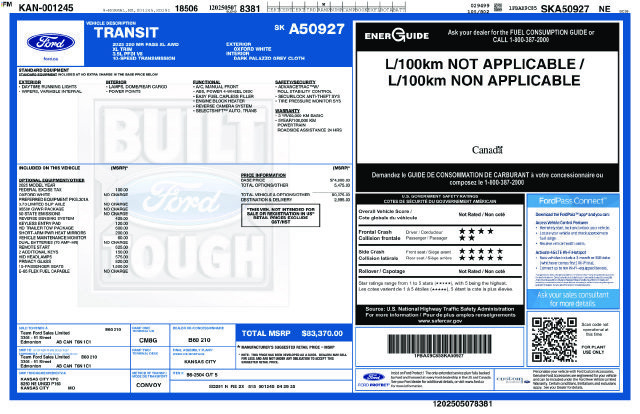Click PRIVACY GLASS row
The image size is (640, 414).
(73, 262)
